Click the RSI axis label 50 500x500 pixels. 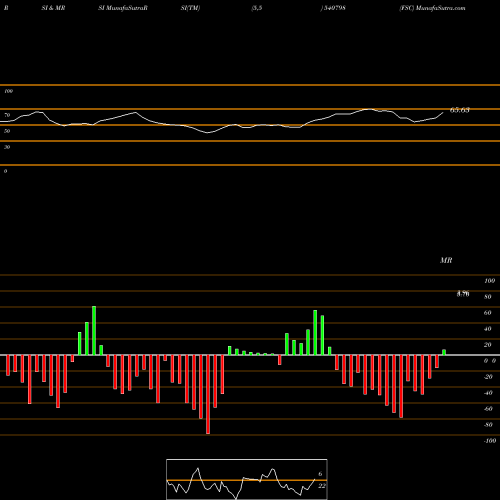pos(7,131)
